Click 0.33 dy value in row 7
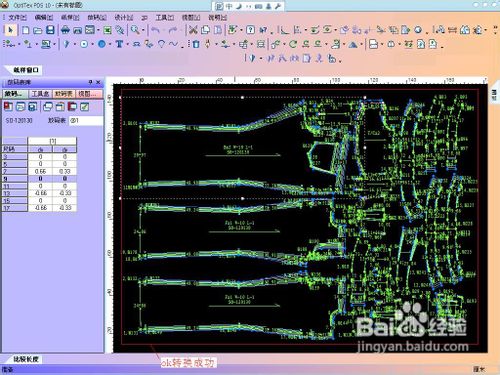The height and width of the screenshot is (375, 500). (x=65, y=171)
